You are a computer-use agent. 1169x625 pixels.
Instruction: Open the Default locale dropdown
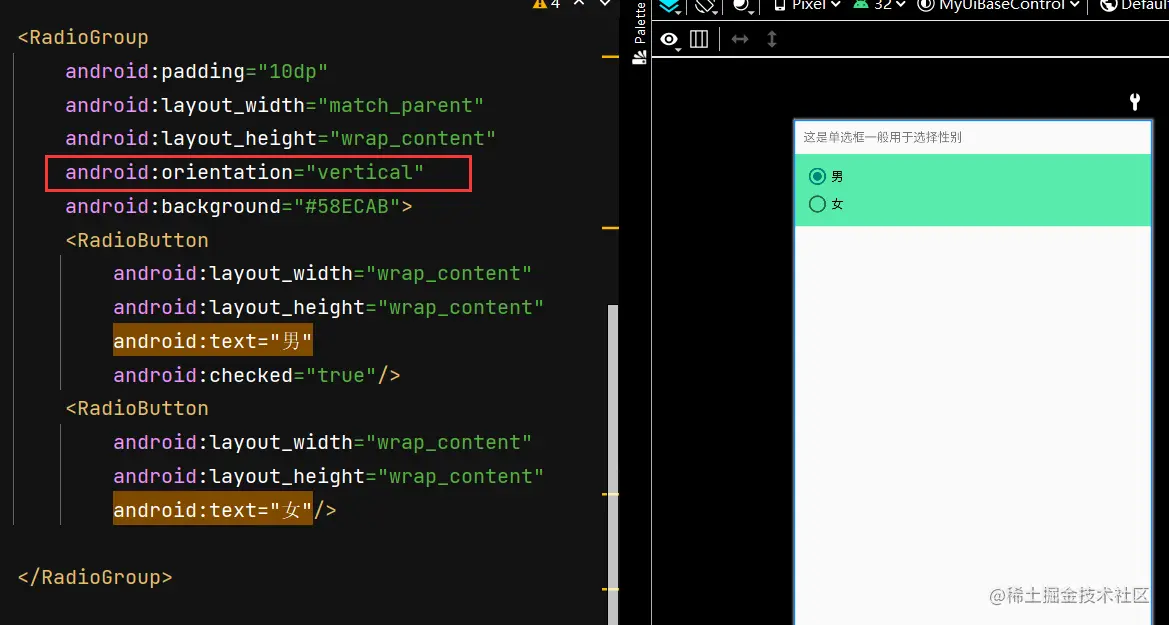coord(1135,5)
